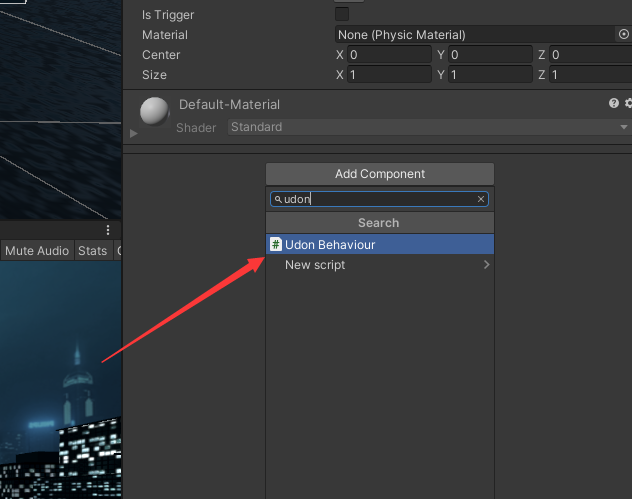This screenshot has width=632, height=499.
Task: Open the Game view three-dot options menu
Action: click(108, 230)
